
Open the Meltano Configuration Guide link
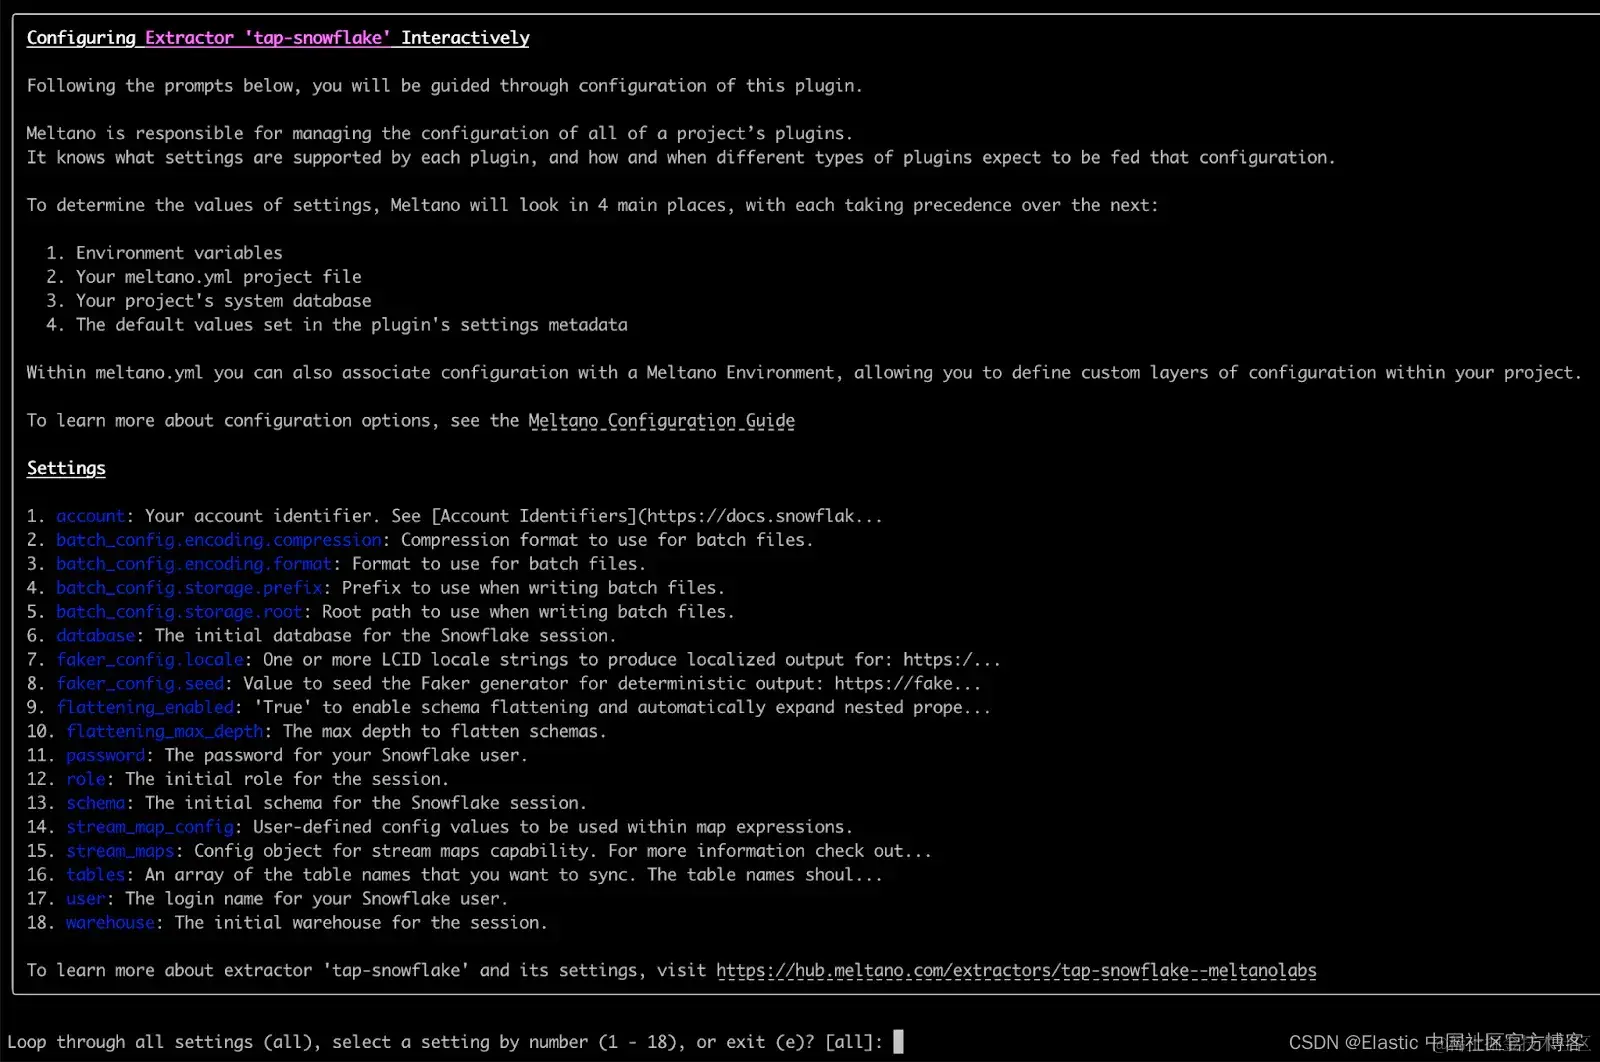point(661,421)
